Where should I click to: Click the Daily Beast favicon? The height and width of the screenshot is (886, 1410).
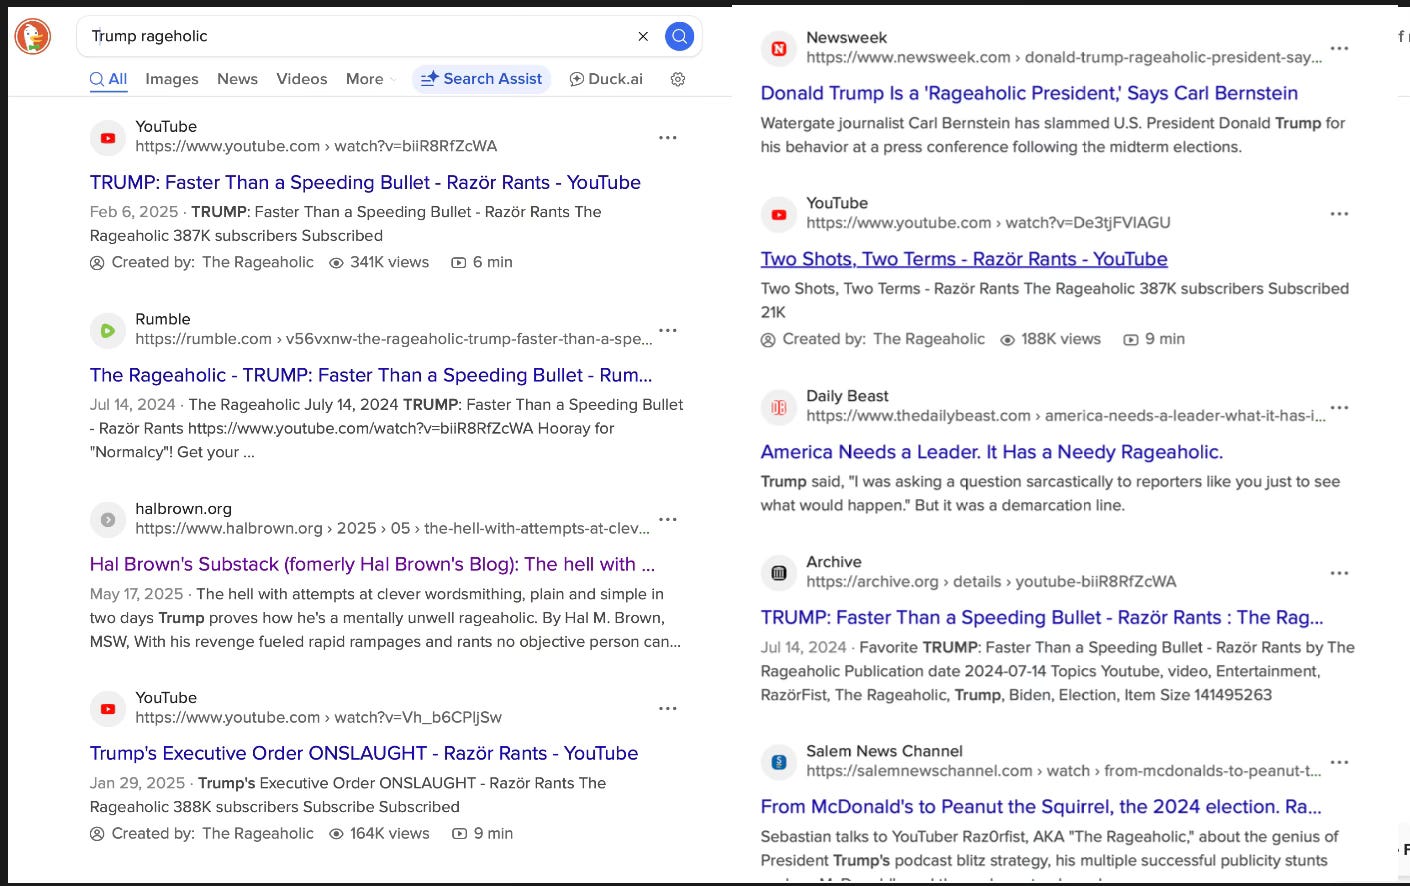pos(779,407)
